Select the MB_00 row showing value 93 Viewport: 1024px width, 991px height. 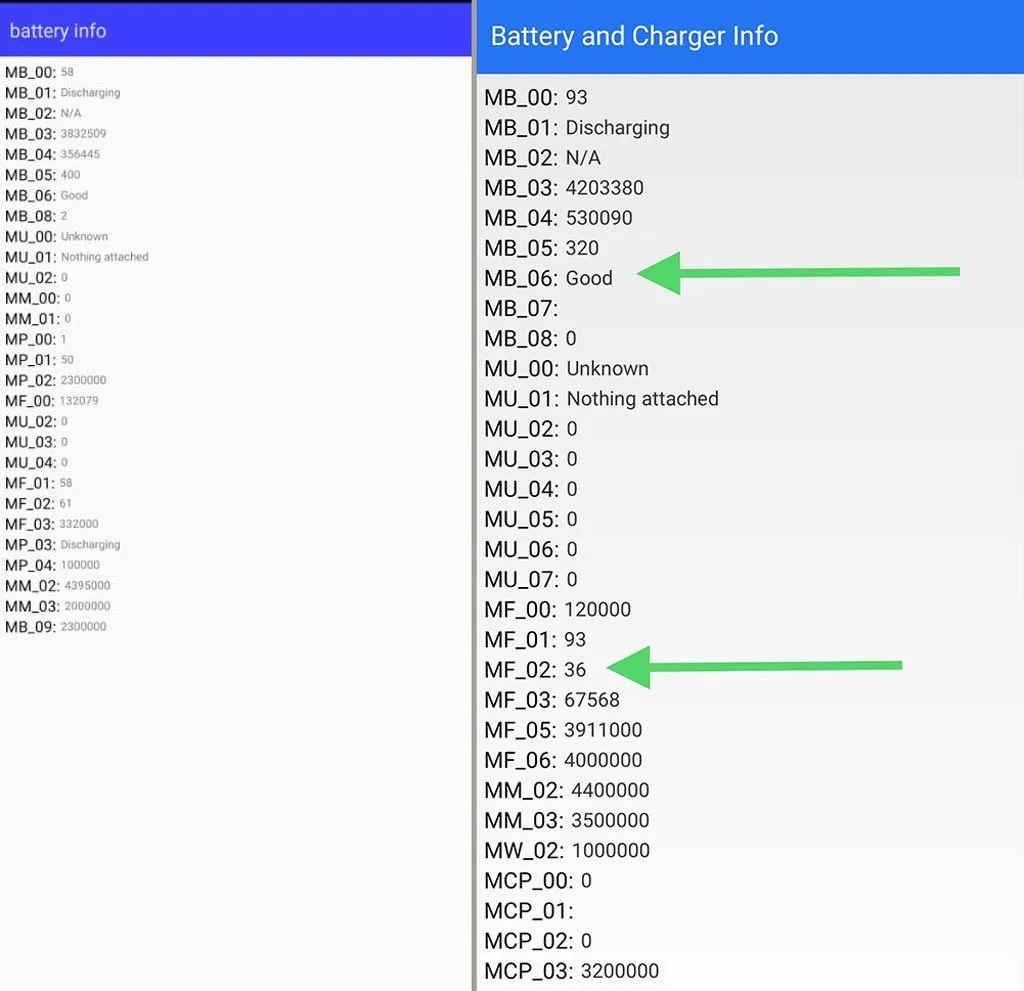535,98
